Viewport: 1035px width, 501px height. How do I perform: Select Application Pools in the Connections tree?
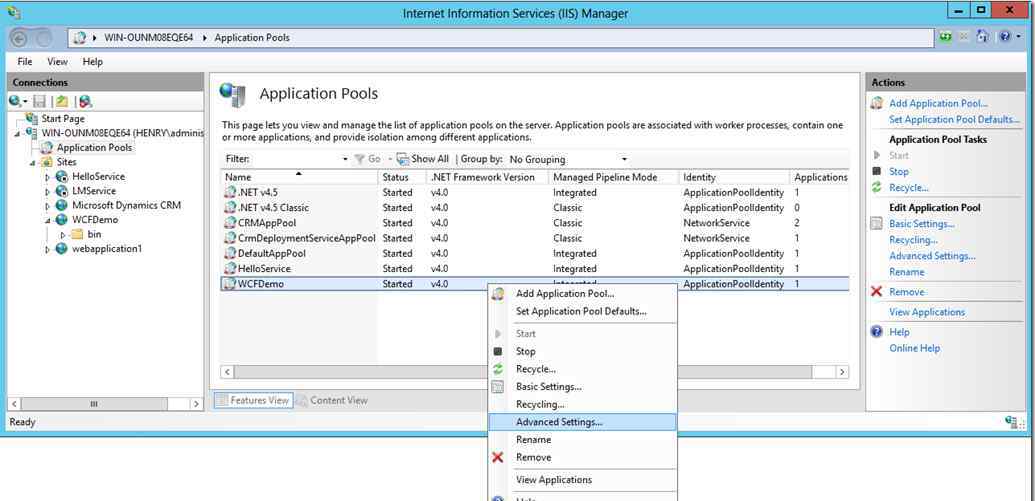[x=94, y=147]
